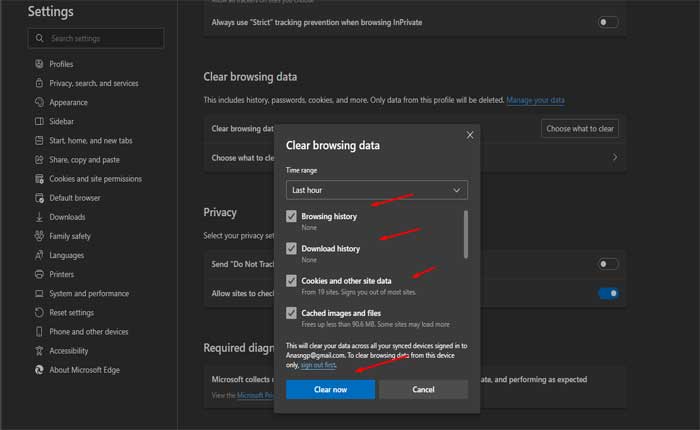700x430 pixels.
Task: Uncheck the Browsing history checkbox
Action: 292,216
